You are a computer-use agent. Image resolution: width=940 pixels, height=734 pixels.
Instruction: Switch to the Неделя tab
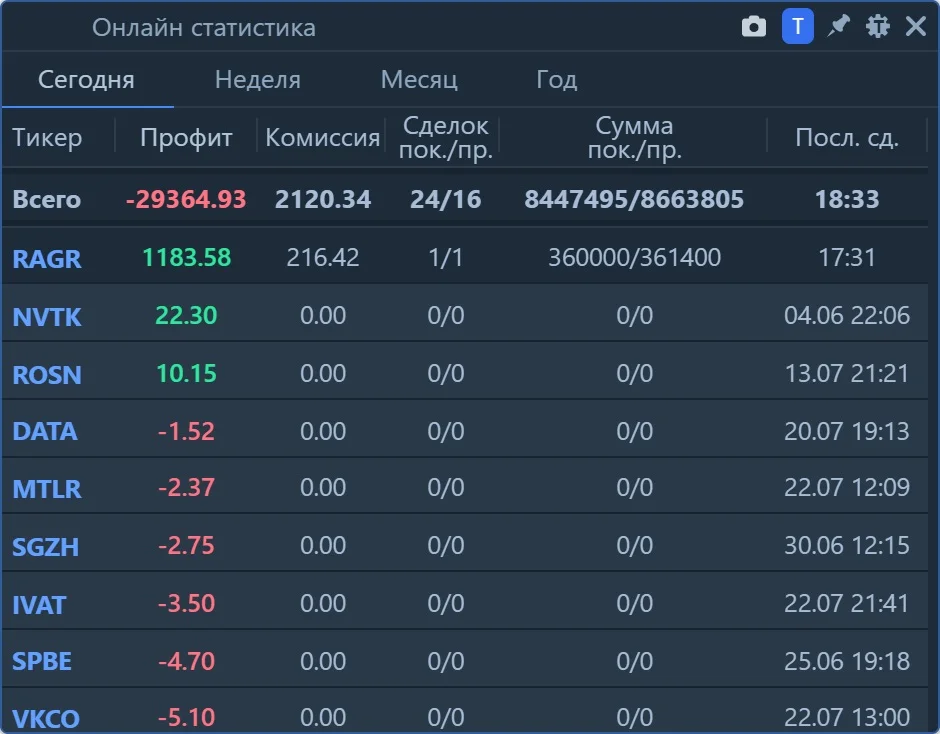[258, 79]
